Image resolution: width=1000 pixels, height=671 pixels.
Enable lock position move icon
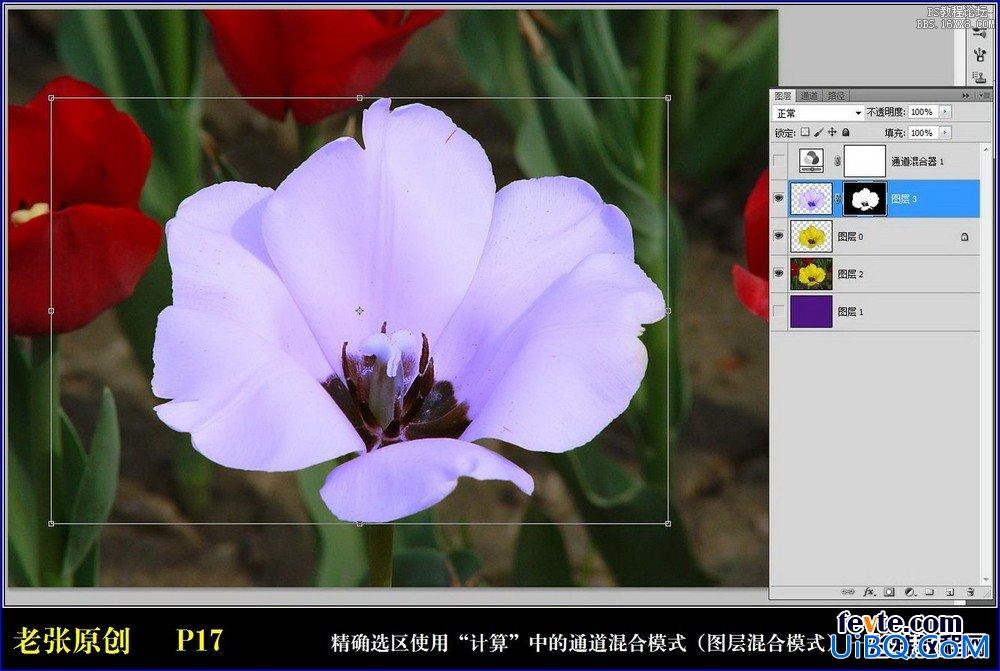point(832,132)
